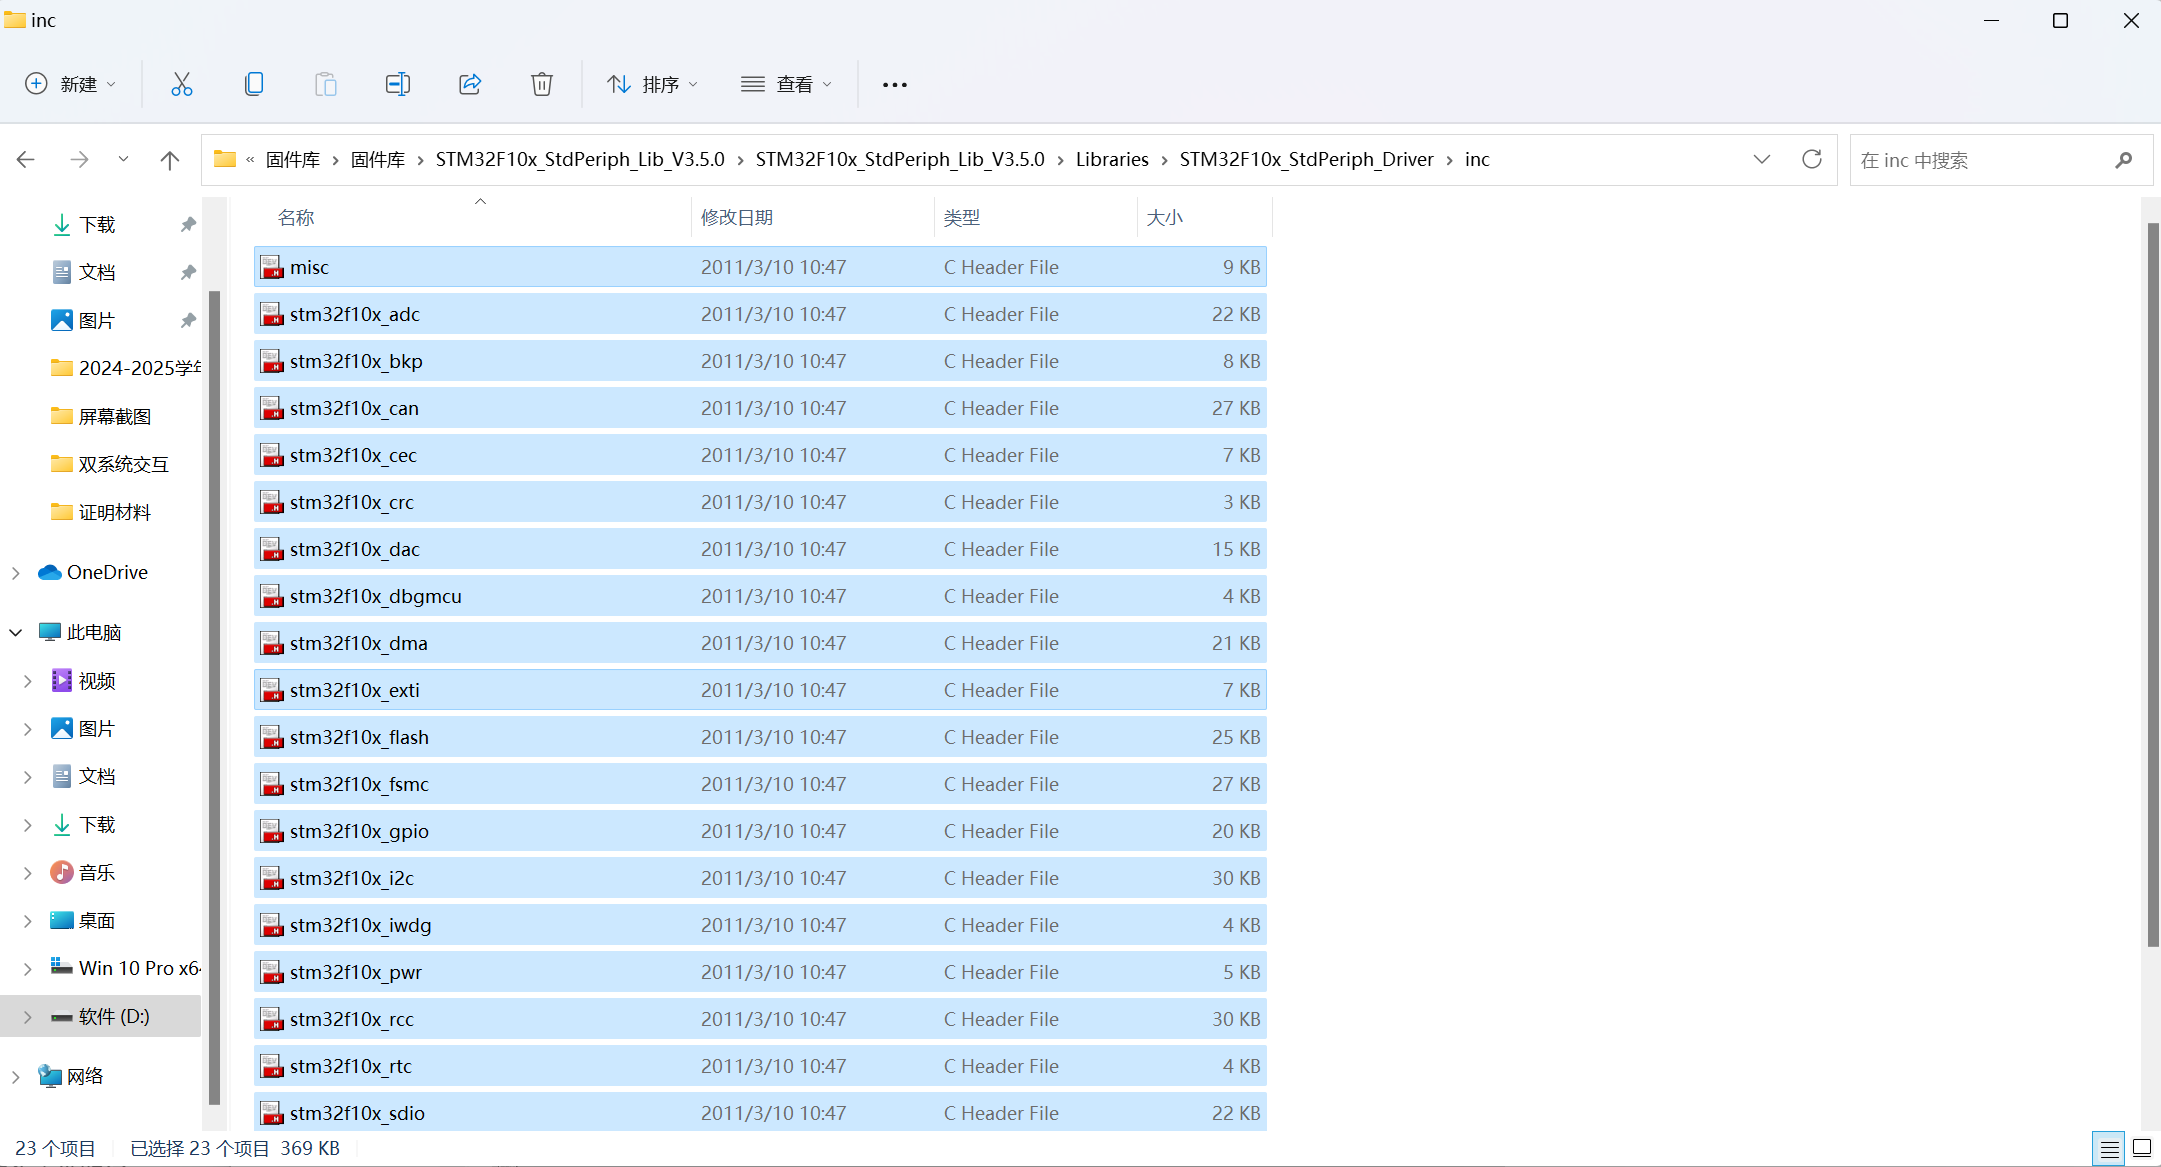Open the three-dots more options menu
The height and width of the screenshot is (1167, 2161).
tap(895, 85)
